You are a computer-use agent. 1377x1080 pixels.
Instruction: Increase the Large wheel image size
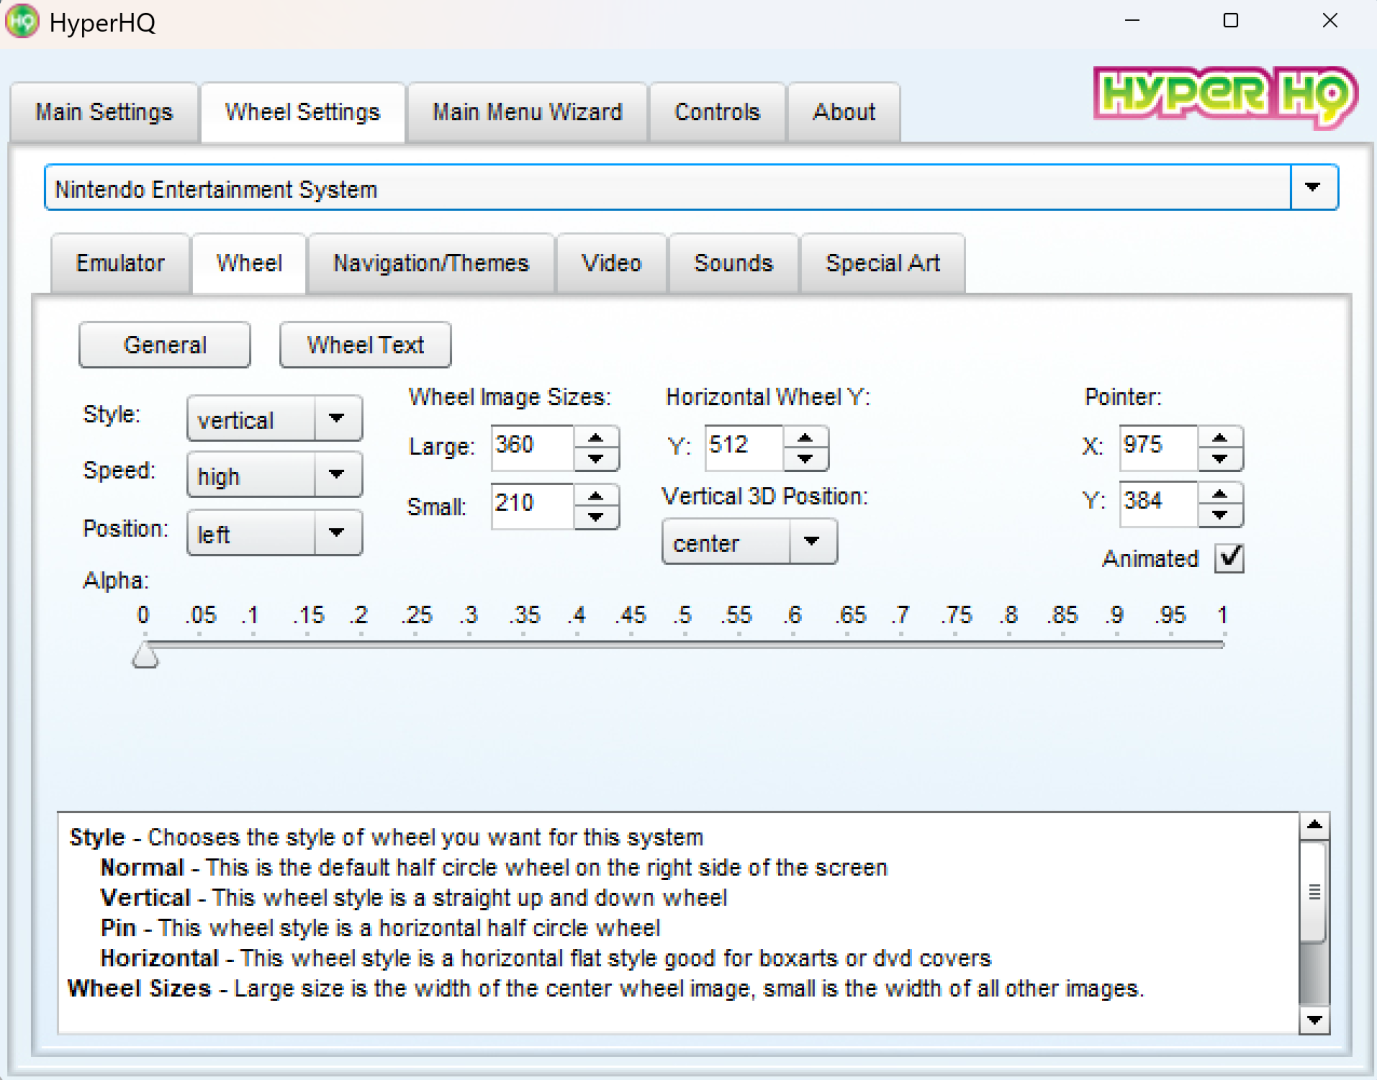coord(596,437)
